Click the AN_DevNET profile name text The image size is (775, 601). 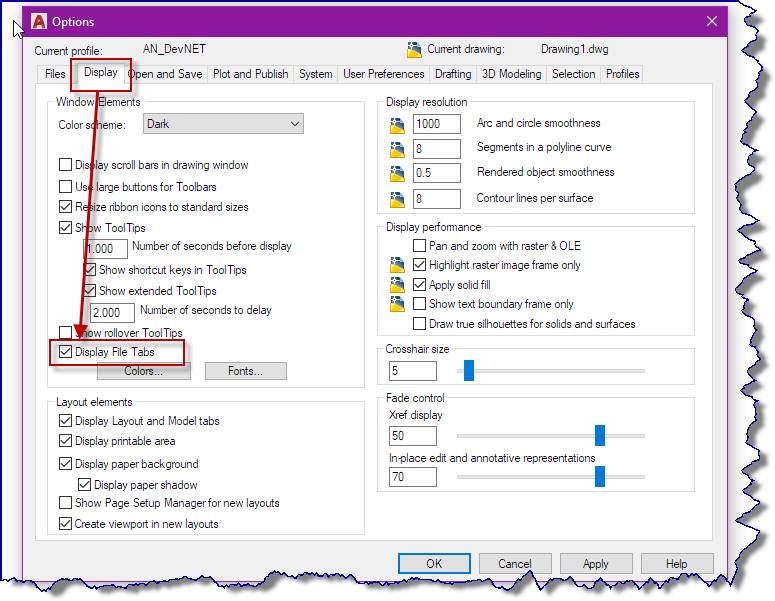[174, 49]
